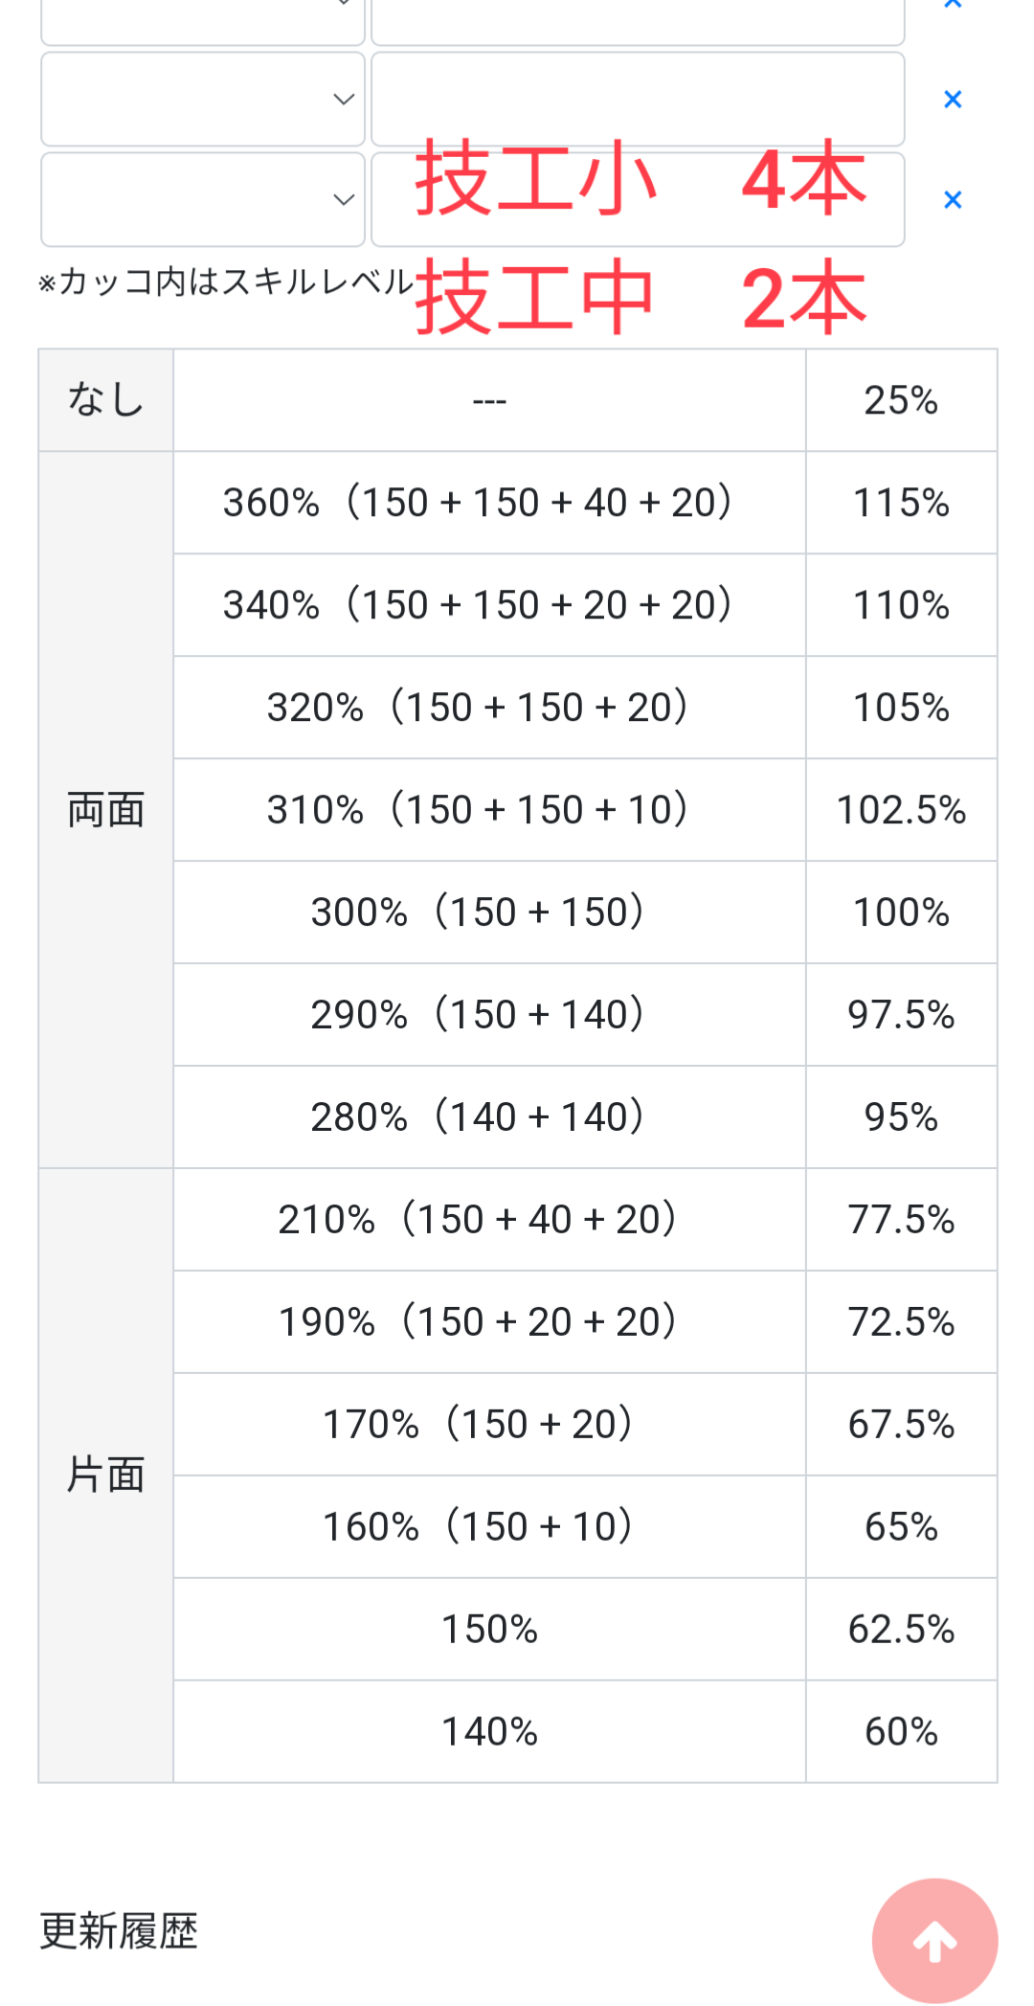The height and width of the screenshot is (2006, 1034).
Task: Jump to the 更新履歴 section heading
Action: coord(118,1930)
